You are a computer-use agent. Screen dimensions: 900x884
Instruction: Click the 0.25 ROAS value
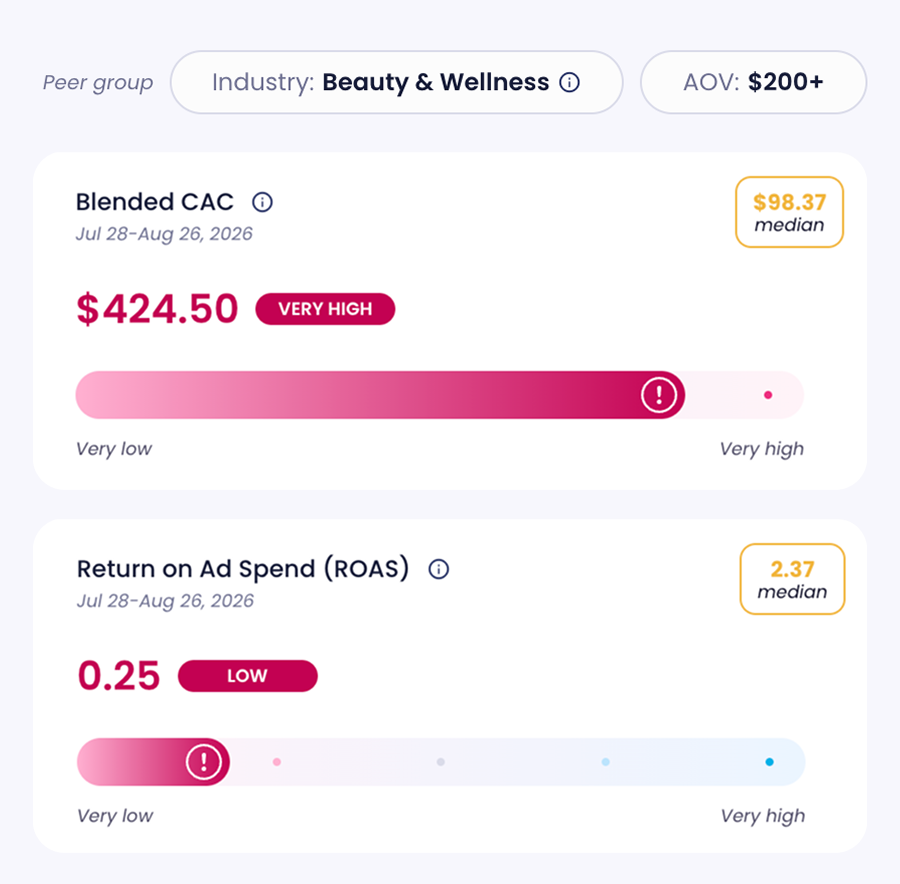[x=119, y=676]
